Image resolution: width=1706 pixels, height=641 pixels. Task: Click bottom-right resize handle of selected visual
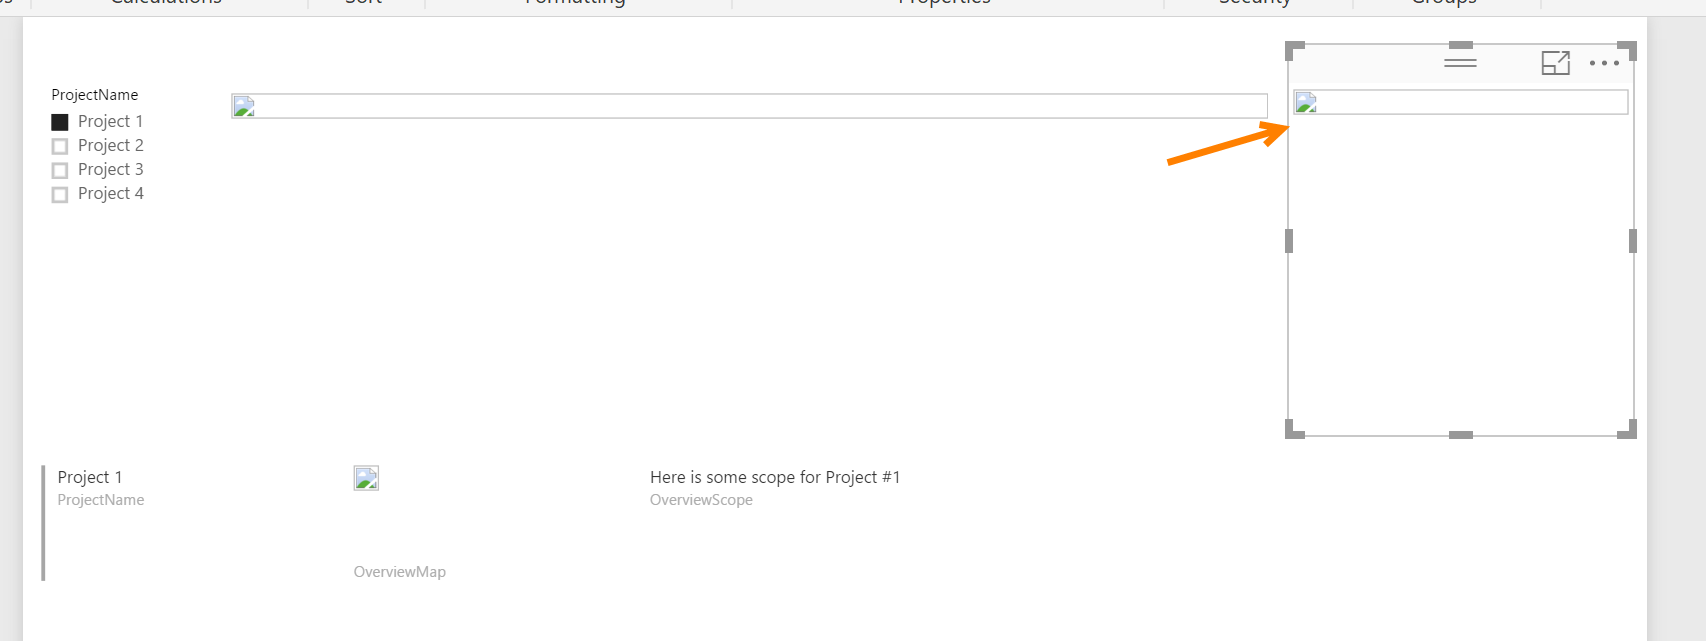1627,429
